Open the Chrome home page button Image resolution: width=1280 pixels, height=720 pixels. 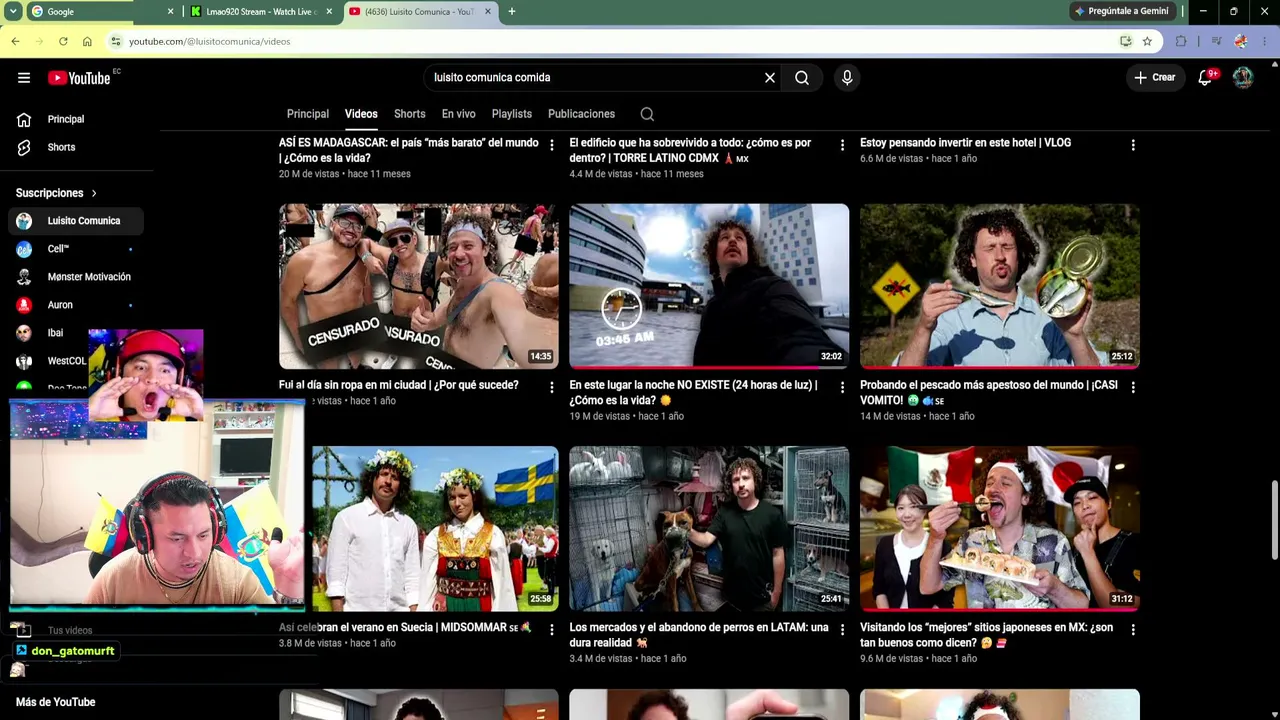coord(87,41)
